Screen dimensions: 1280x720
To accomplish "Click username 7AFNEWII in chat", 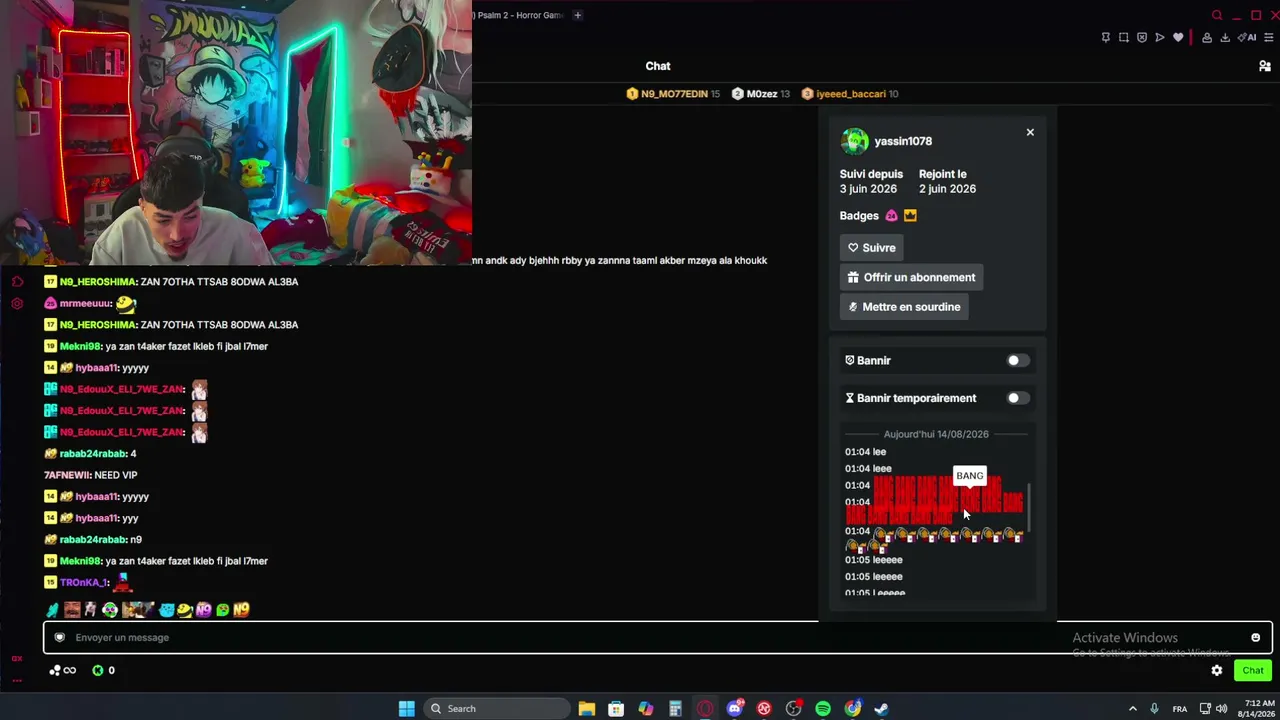I will (x=66, y=475).
